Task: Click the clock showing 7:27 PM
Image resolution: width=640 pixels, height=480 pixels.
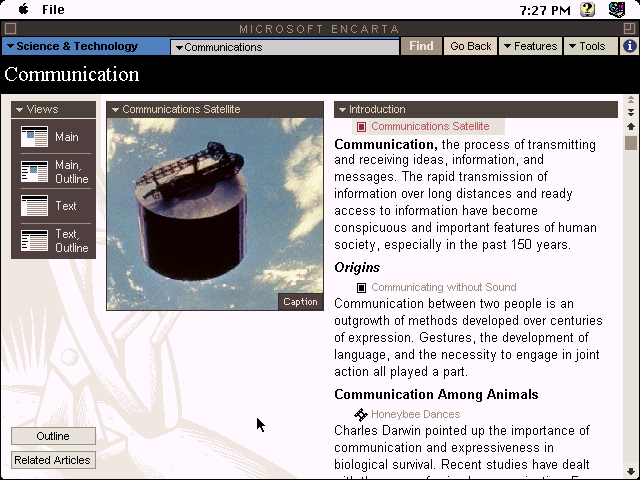Action: click(x=545, y=10)
